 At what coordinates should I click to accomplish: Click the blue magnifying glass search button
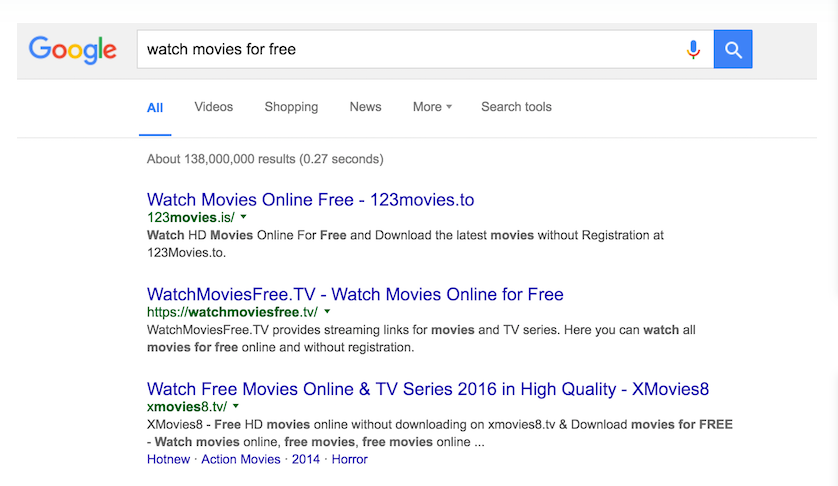pyautogui.click(x=732, y=49)
